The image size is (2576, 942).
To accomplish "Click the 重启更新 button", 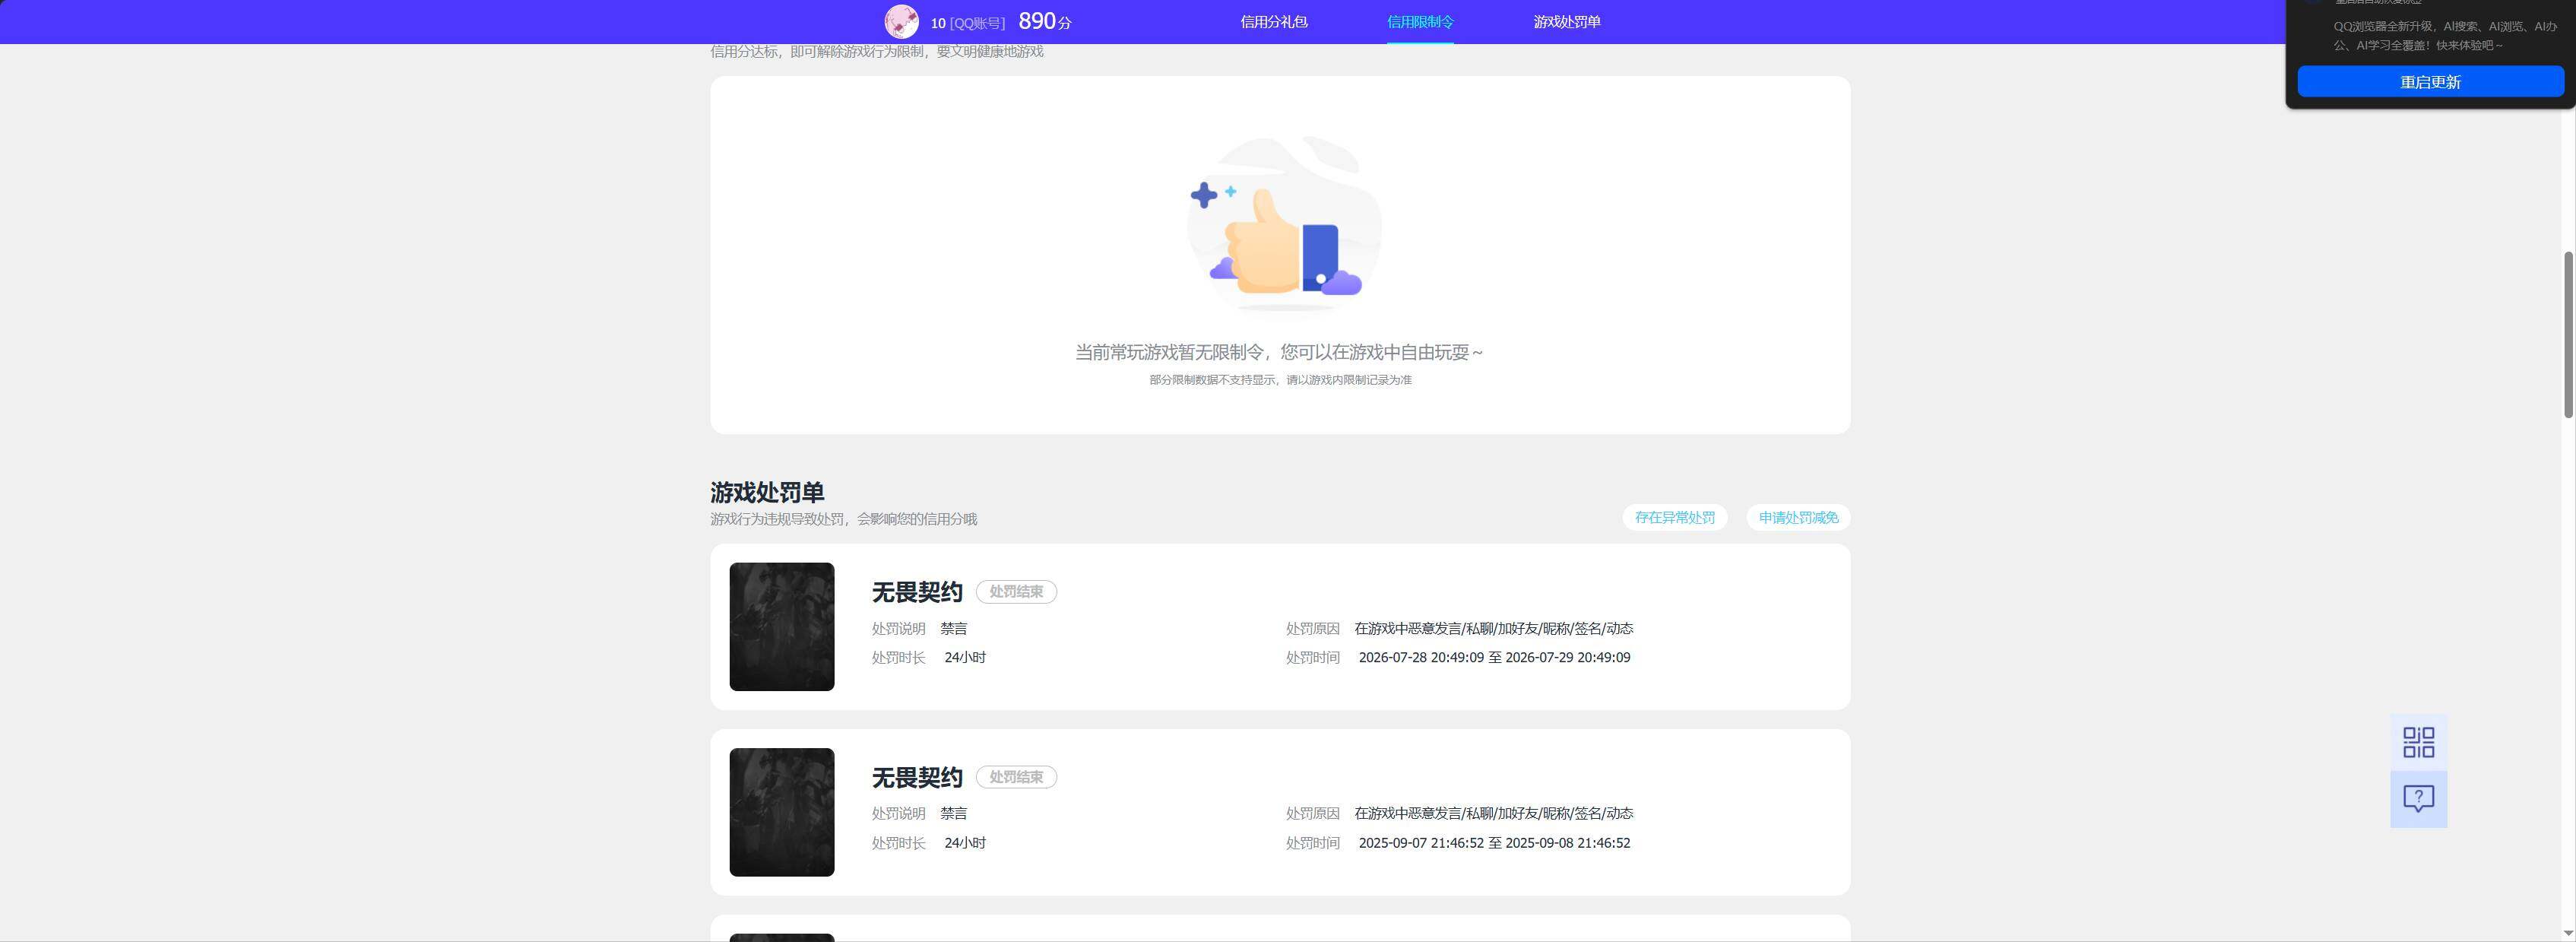I will tap(2429, 82).
